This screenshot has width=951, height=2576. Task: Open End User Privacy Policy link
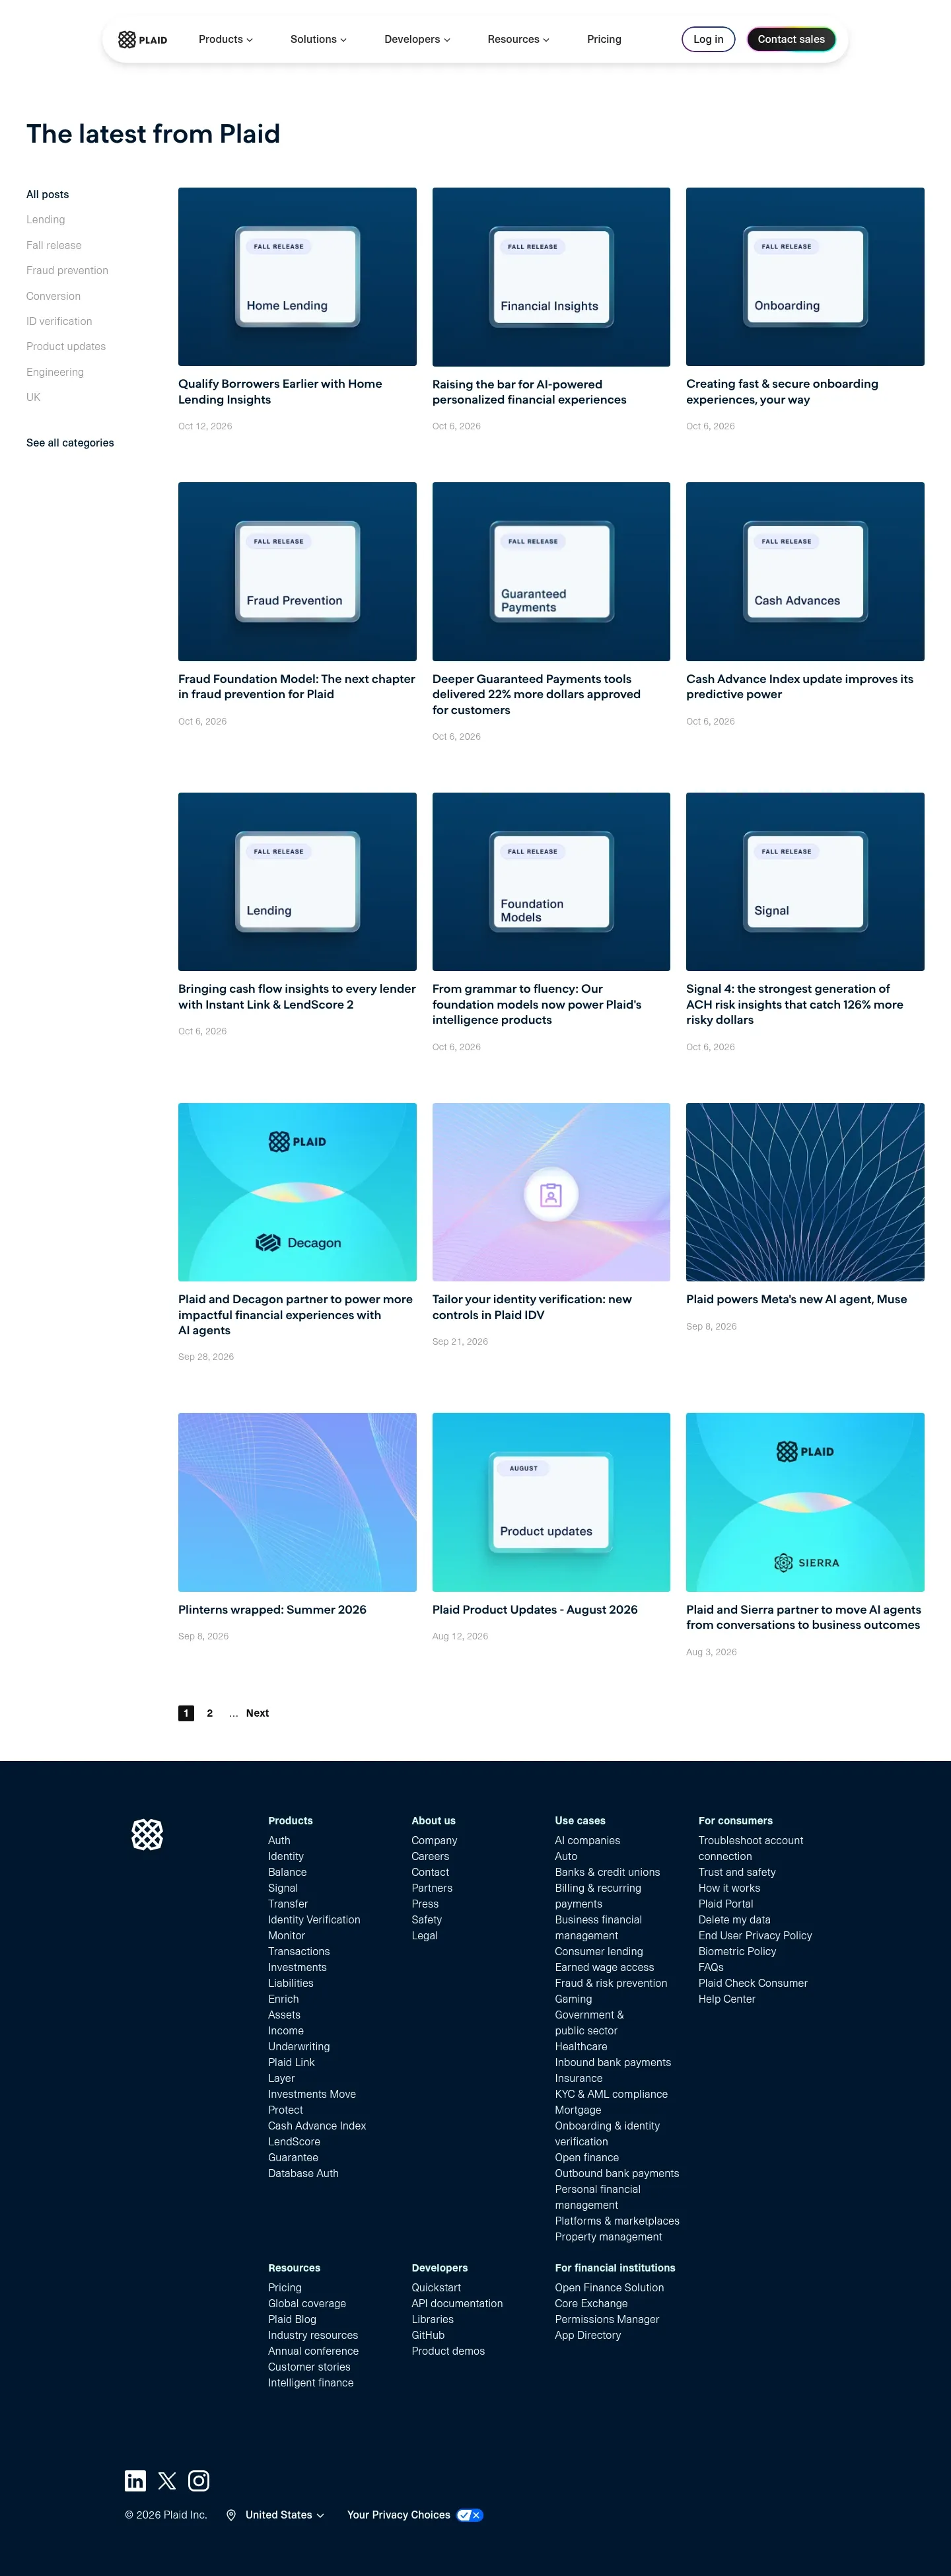pos(755,1936)
